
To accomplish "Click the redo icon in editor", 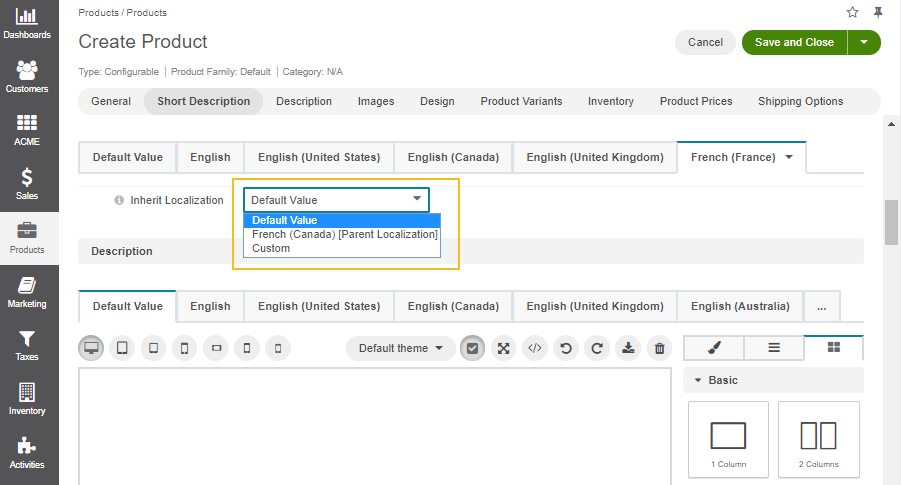I will [597, 348].
